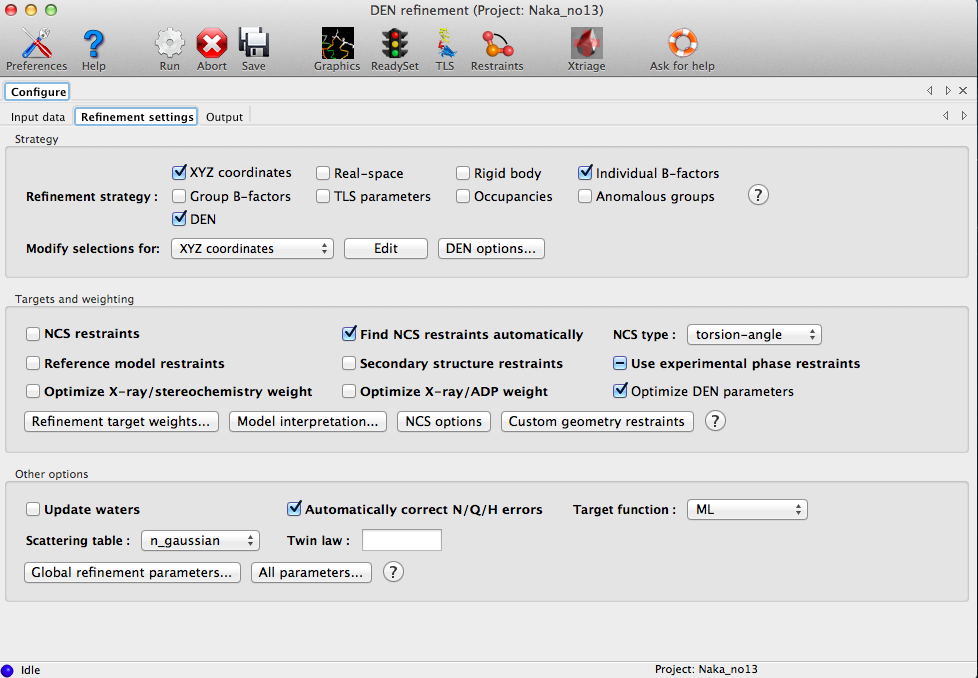Click the Twin law input field
The height and width of the screenshot is (678, 978).
click(401, 541)
